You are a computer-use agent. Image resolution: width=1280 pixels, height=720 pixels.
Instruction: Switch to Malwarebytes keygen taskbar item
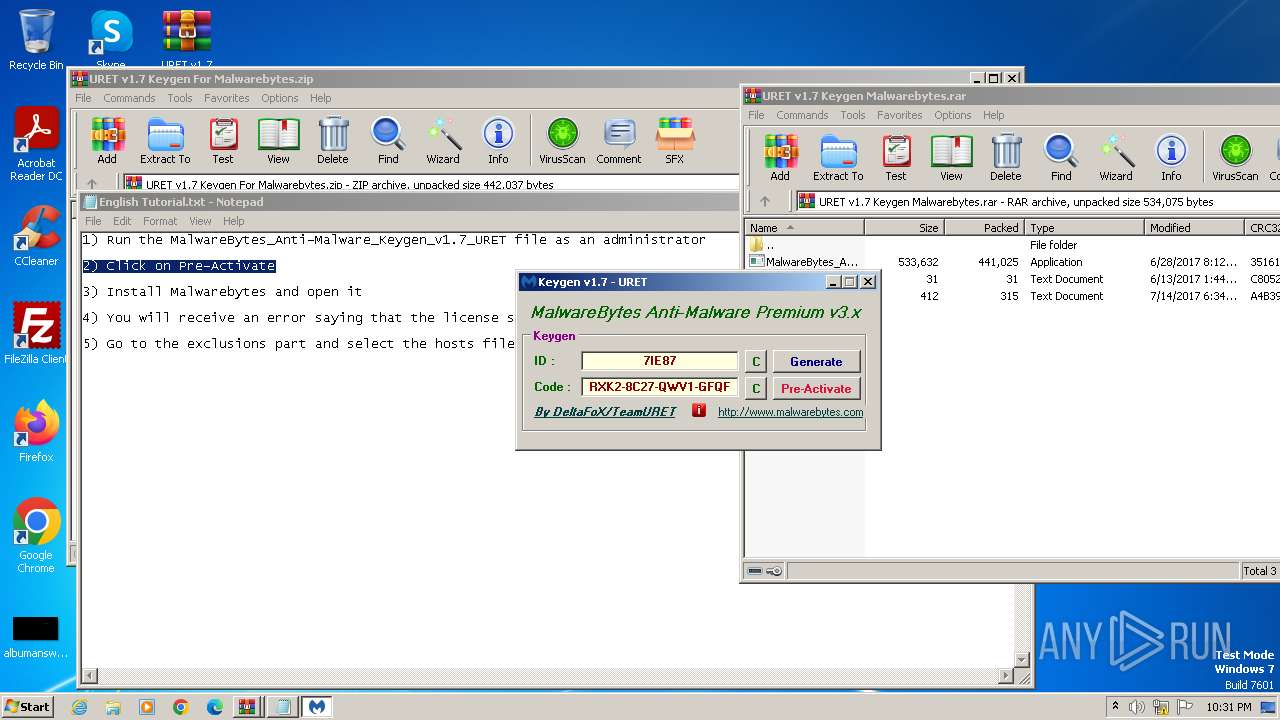point(316,707)
